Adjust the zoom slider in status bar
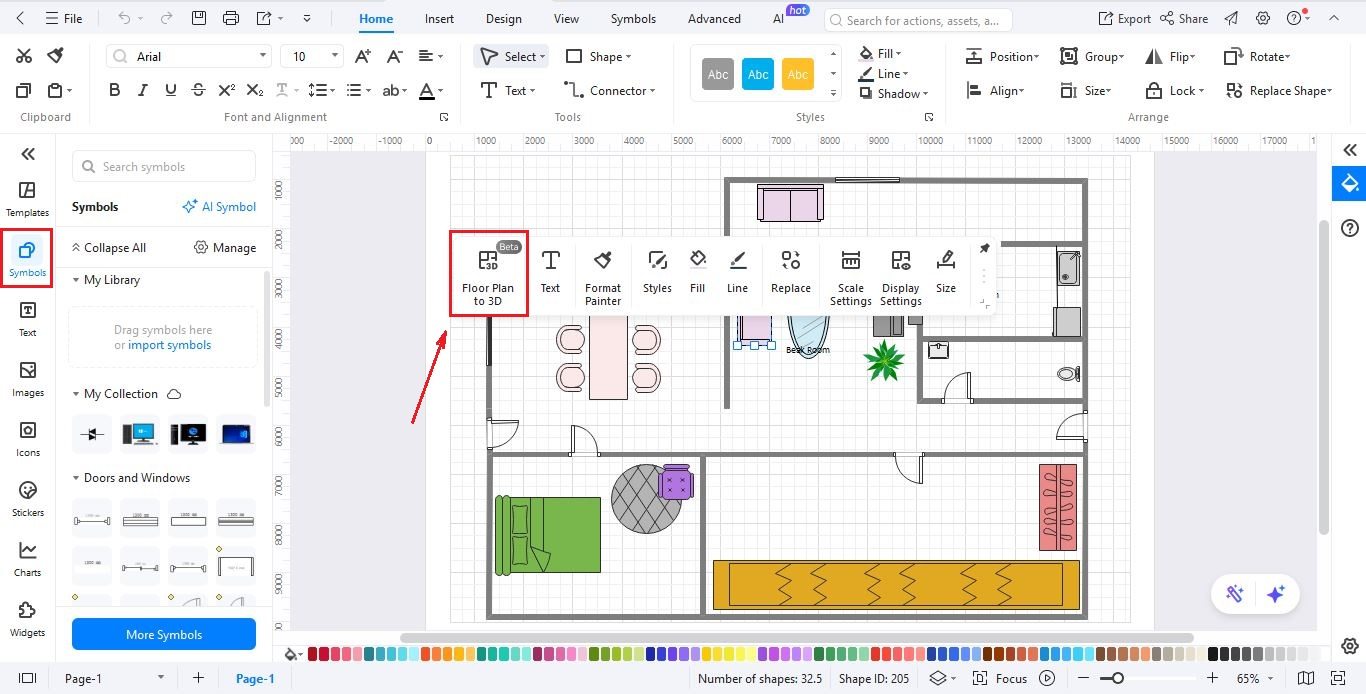 coord(1118,678)
